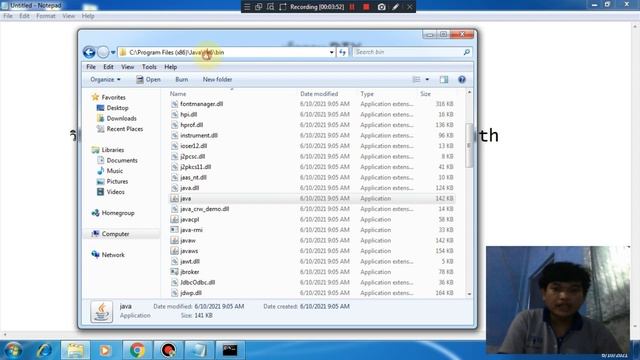Toggle the preview pane icon
This screenshot has height=360, width=640.
pos(444,80)
